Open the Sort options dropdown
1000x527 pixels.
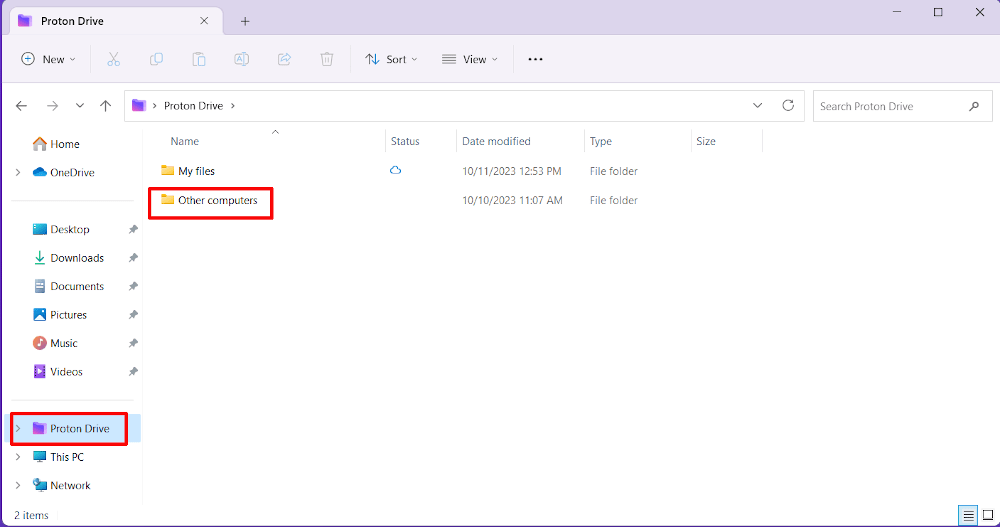pyautogui.click(x=391, y=59)
